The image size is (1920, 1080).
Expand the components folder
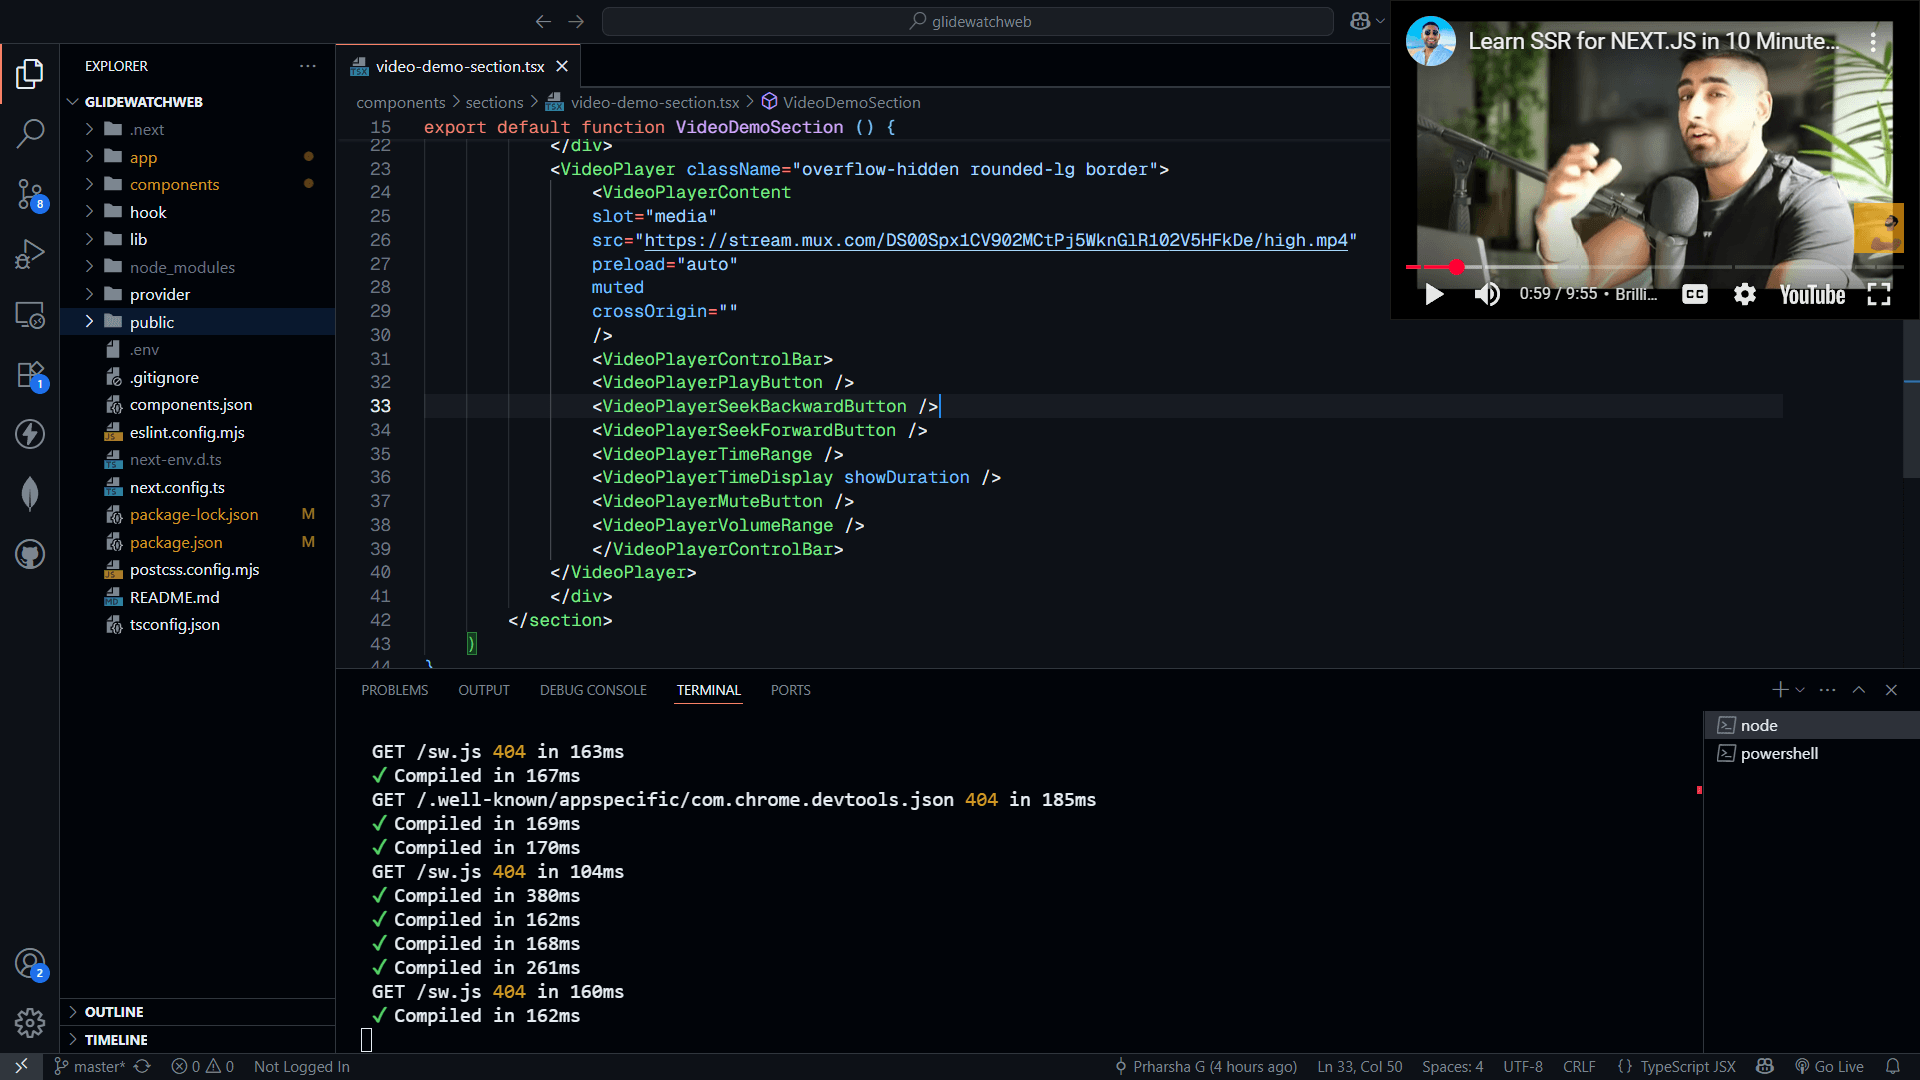point(174,184)
